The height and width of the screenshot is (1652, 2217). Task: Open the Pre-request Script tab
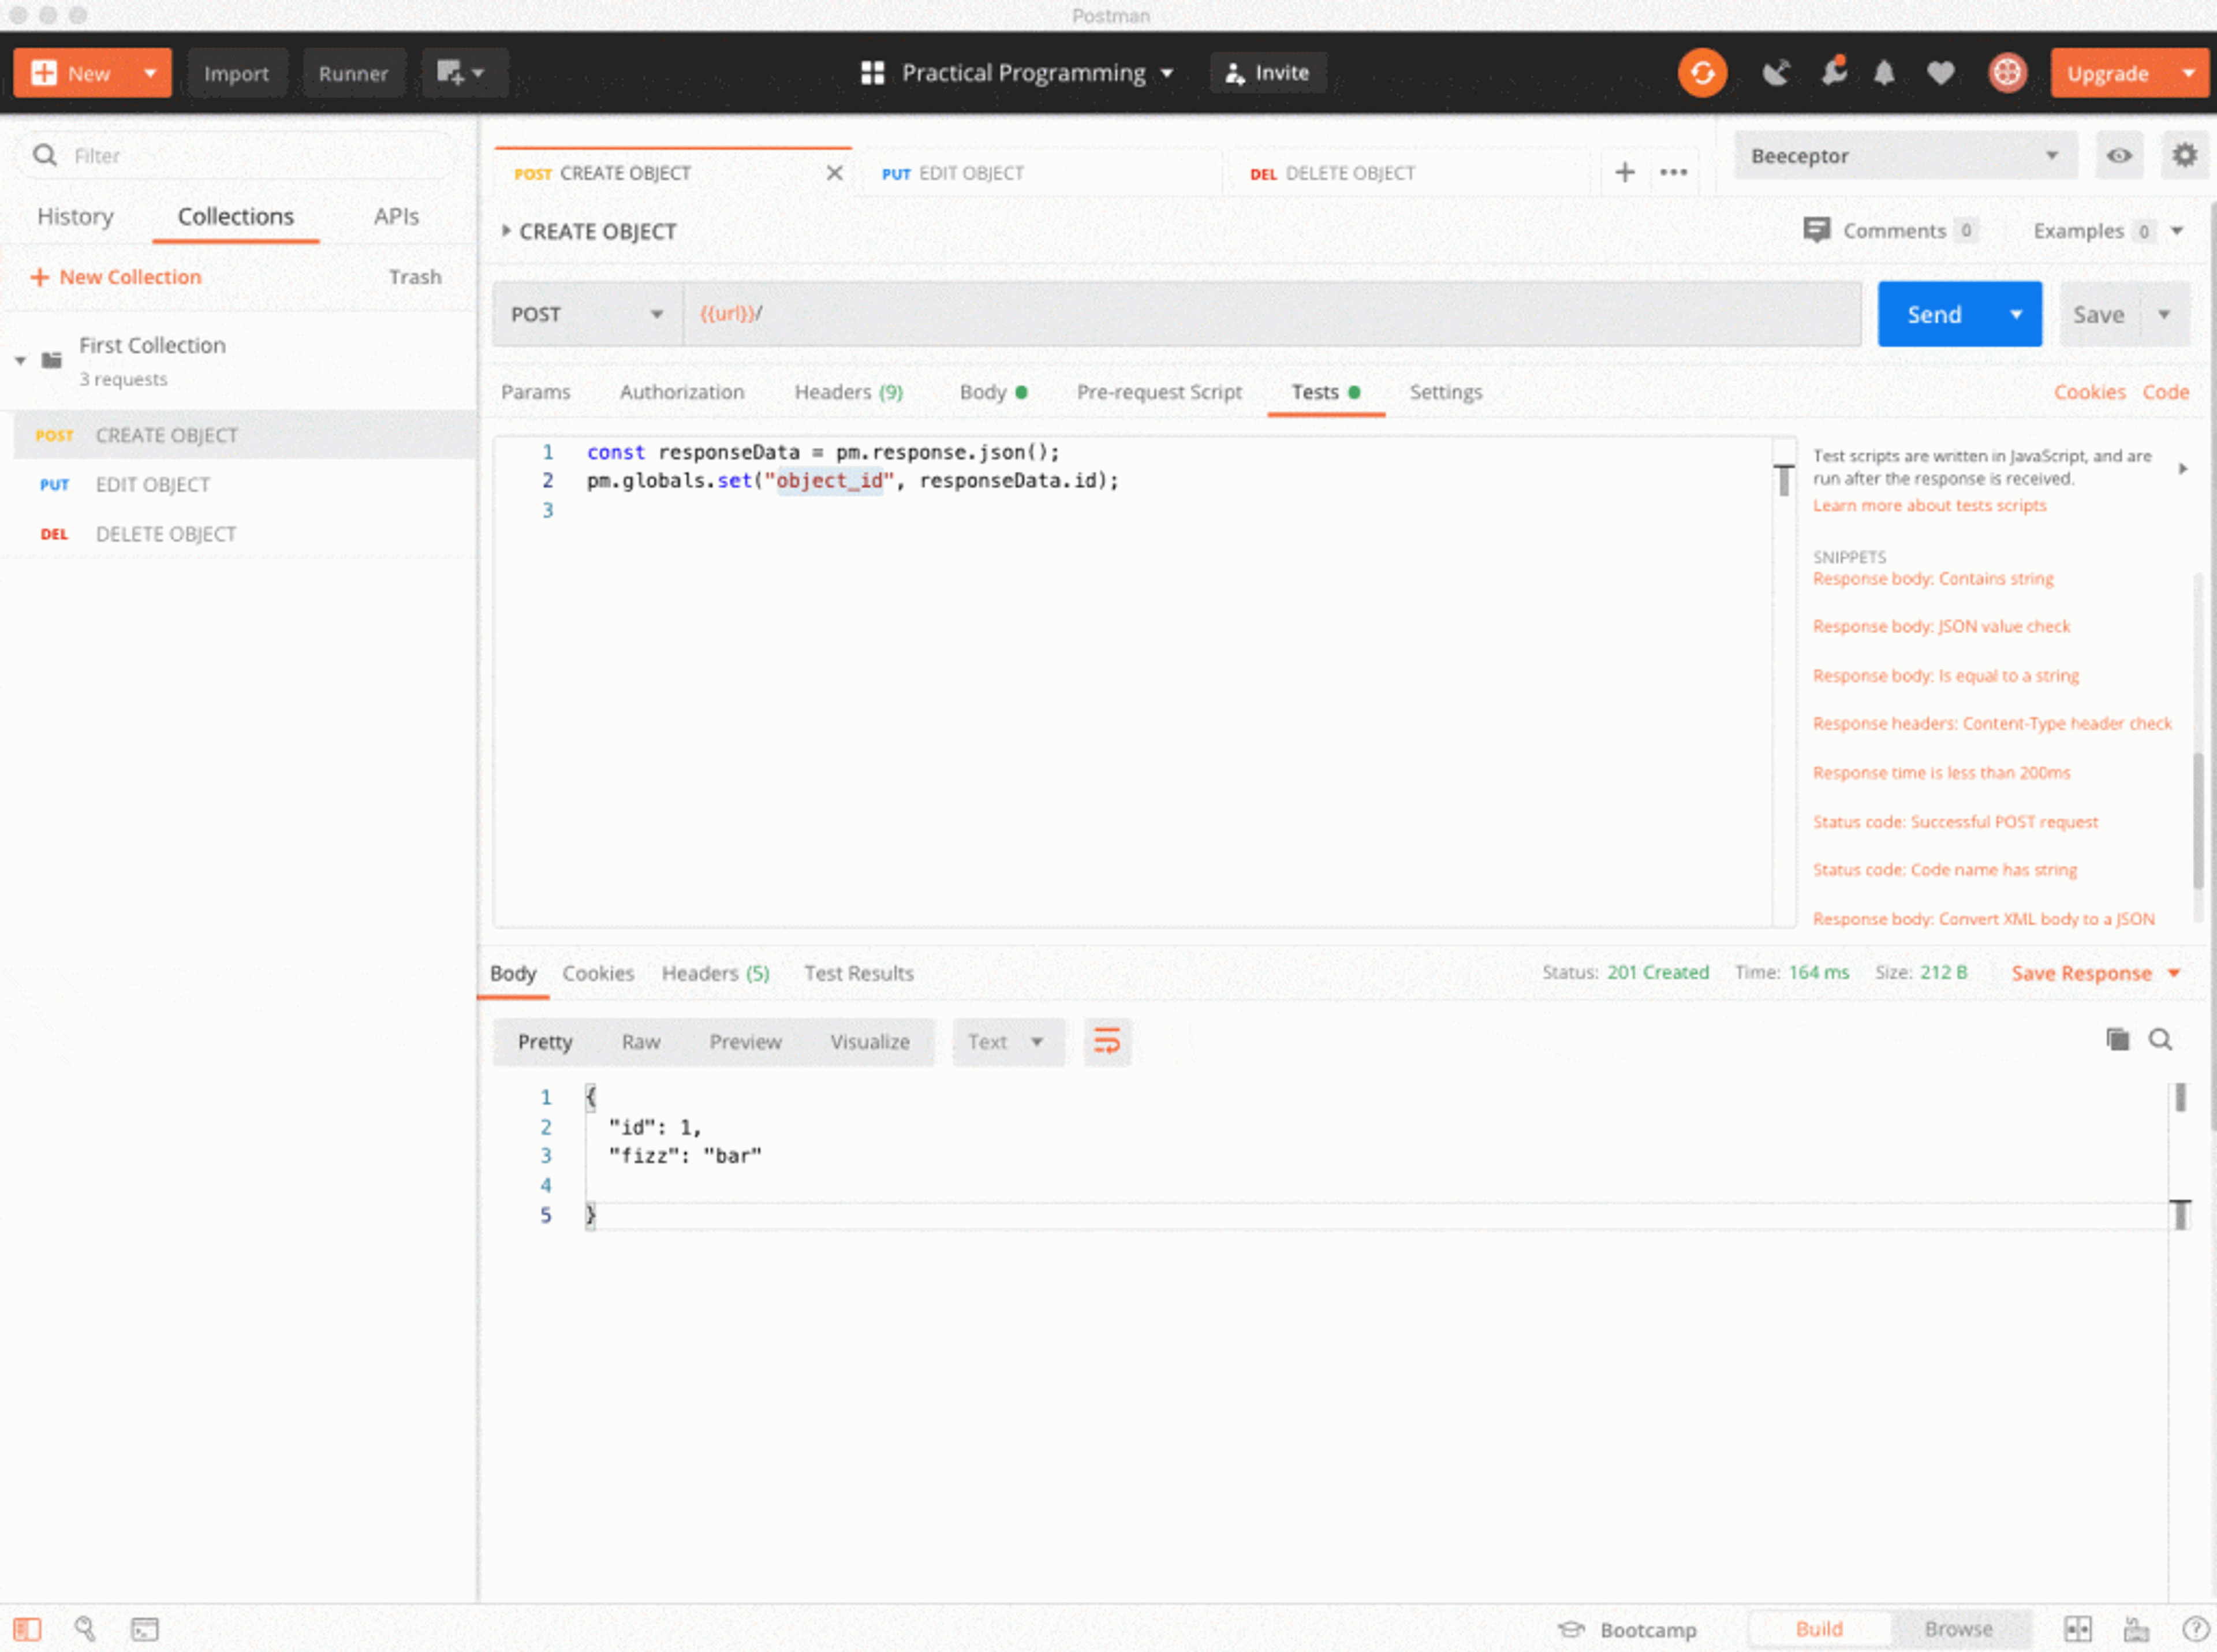click(x=1159, y=392)
